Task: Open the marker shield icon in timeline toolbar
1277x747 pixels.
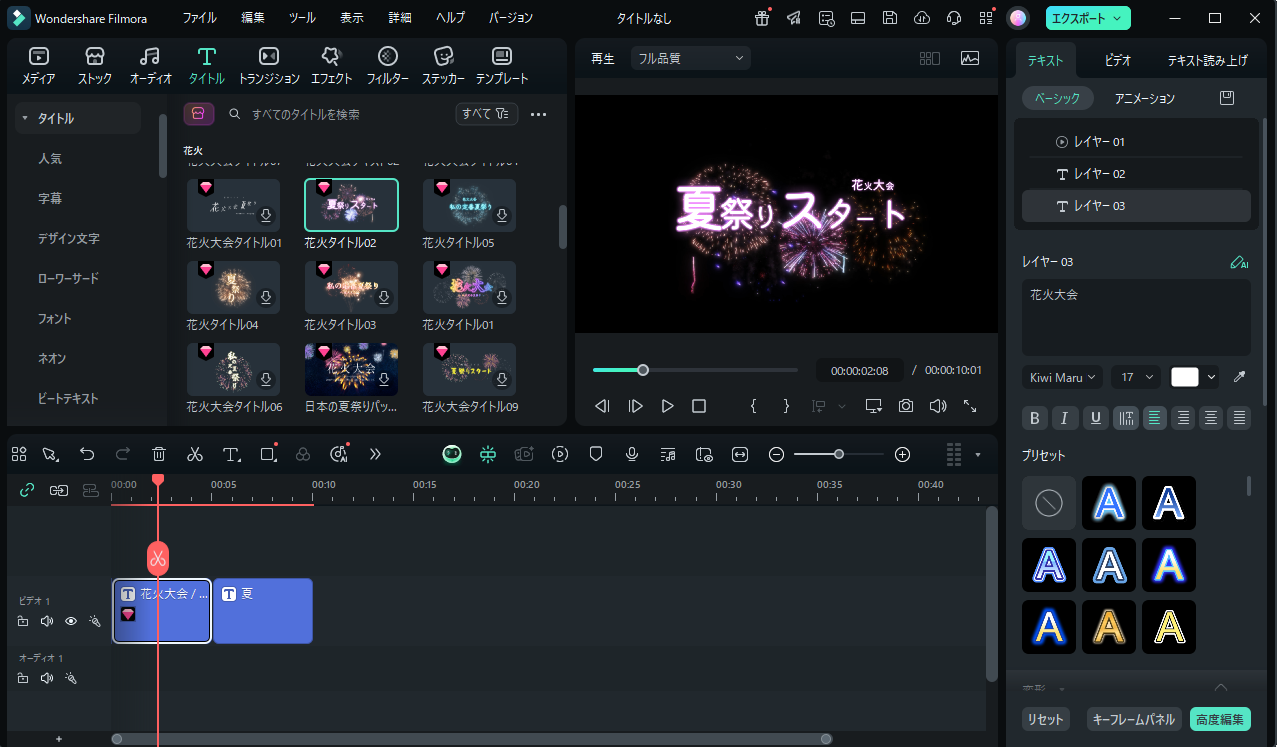Action: tap(596, 454)
